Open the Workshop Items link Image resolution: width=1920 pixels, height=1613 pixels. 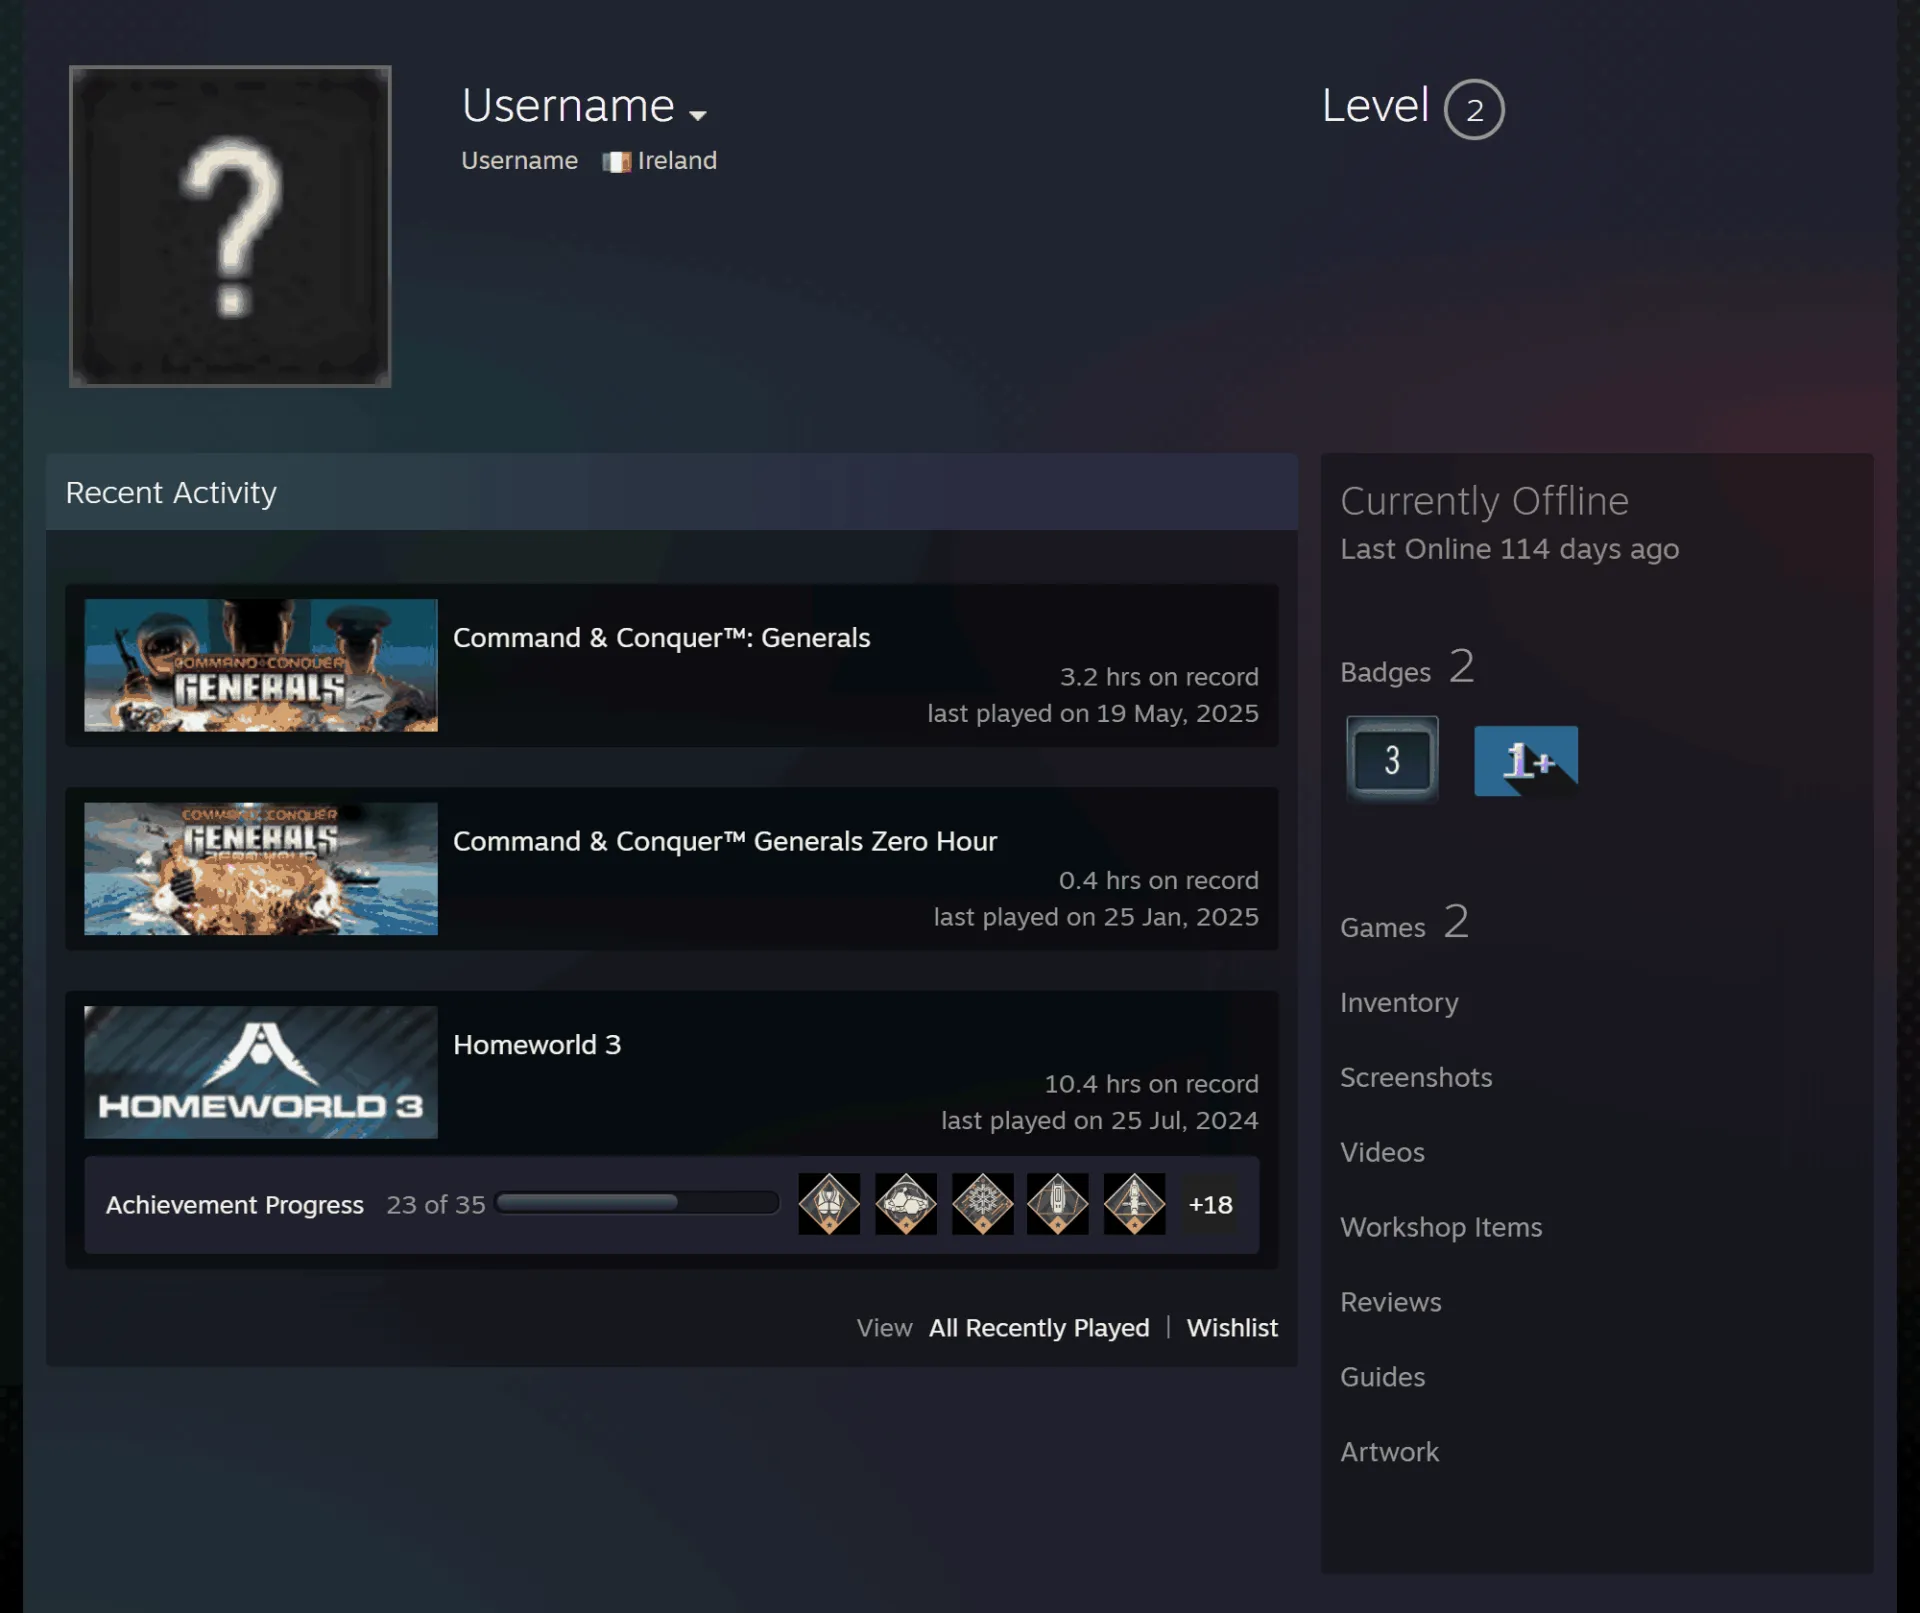(x=1441, y=1227)
